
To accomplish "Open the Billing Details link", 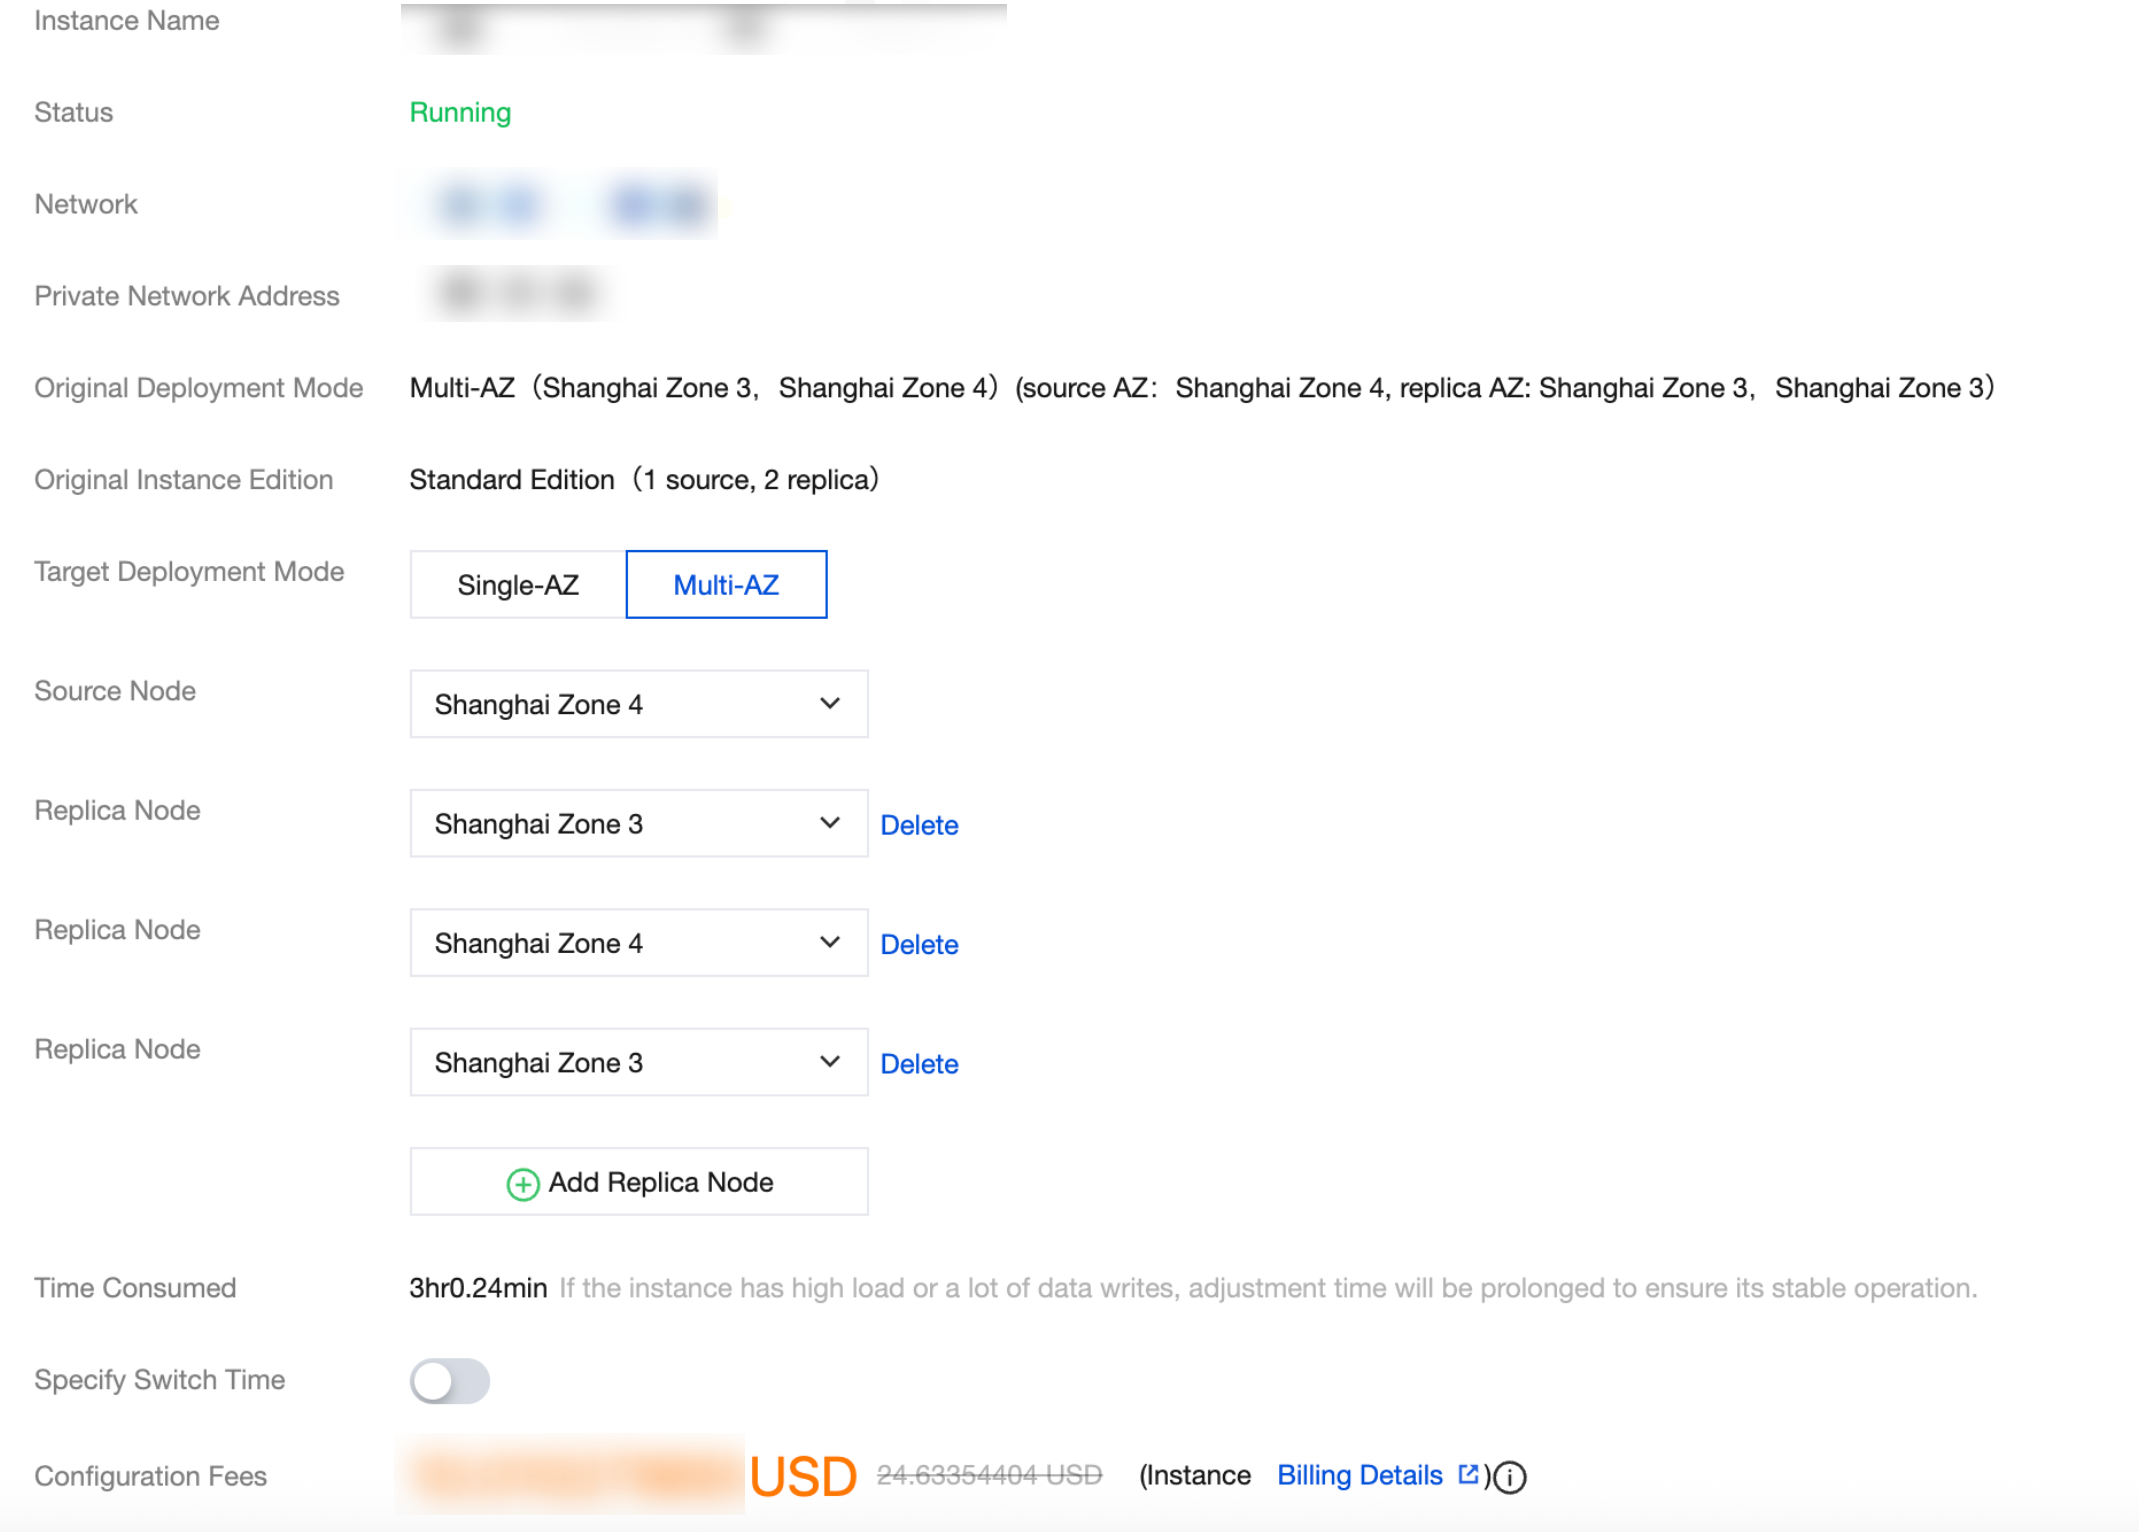I will tap(1359, 1475).
